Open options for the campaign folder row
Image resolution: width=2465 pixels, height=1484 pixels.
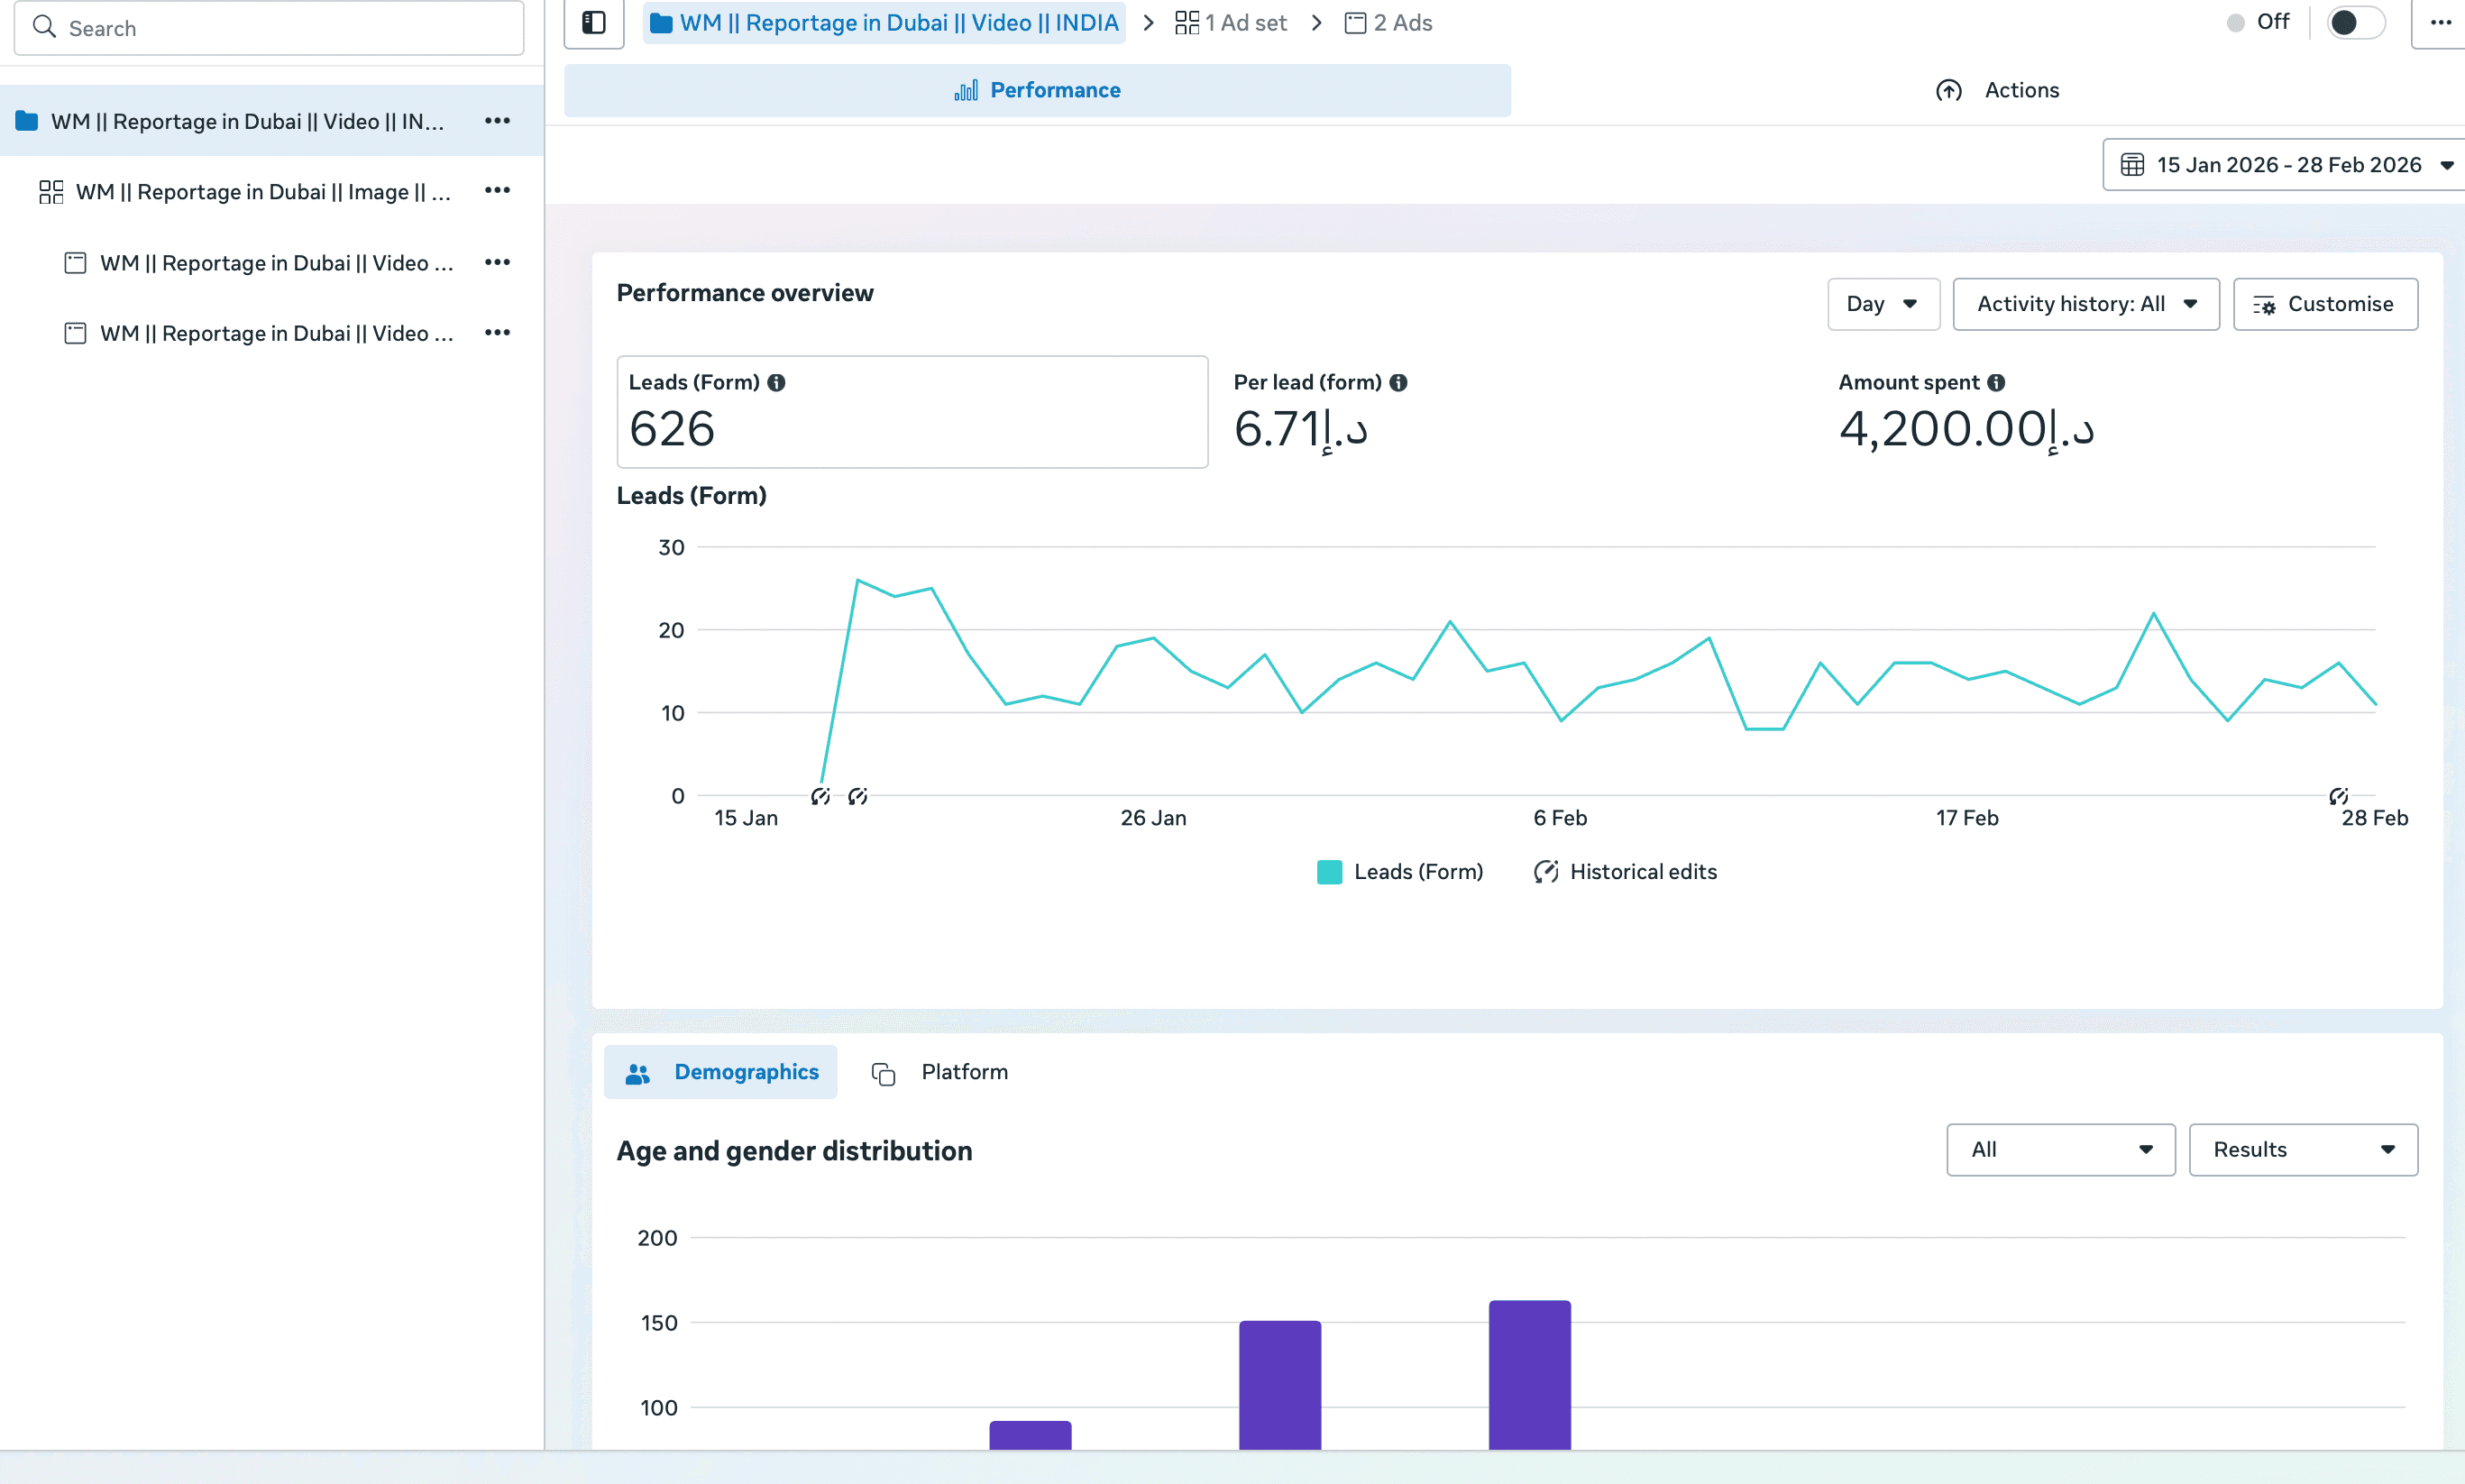click(497, 121)
